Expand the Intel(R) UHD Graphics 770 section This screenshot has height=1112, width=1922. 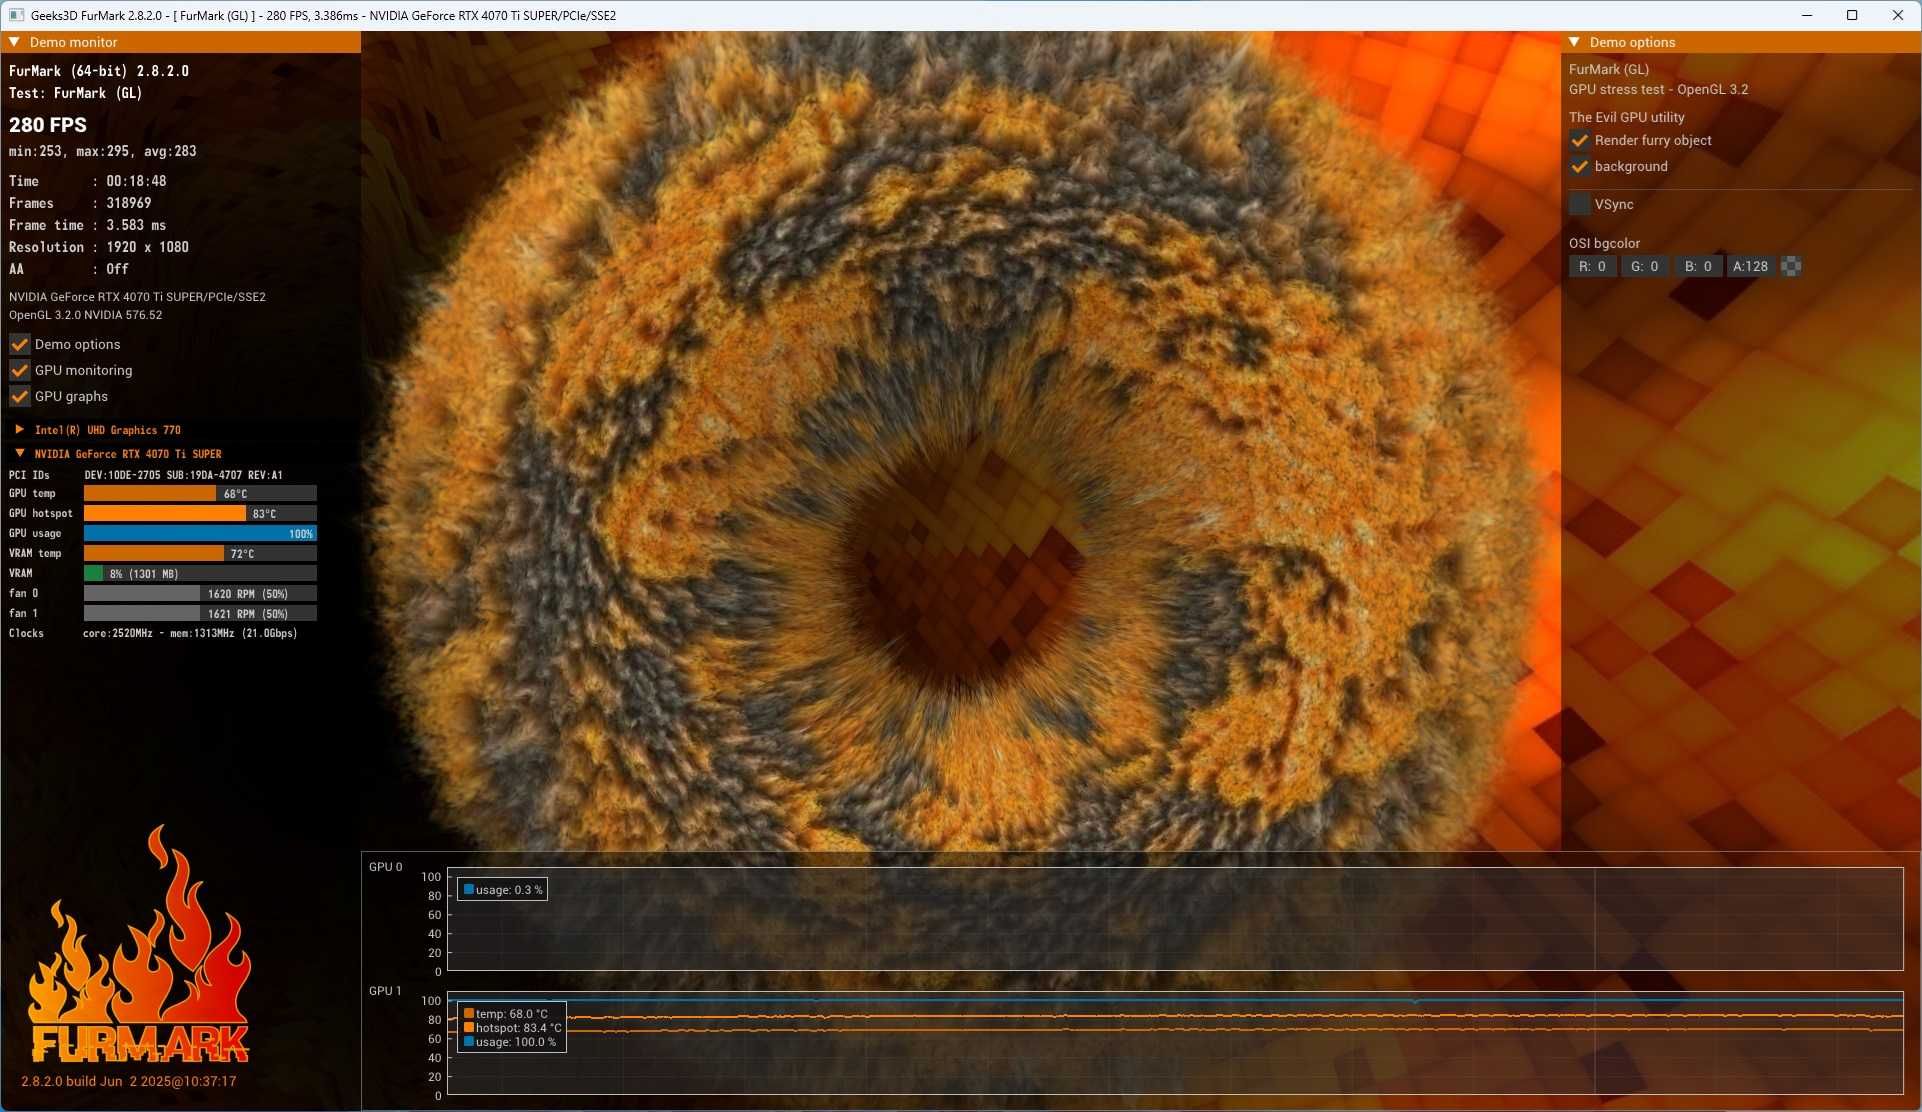tap(19, 429)
